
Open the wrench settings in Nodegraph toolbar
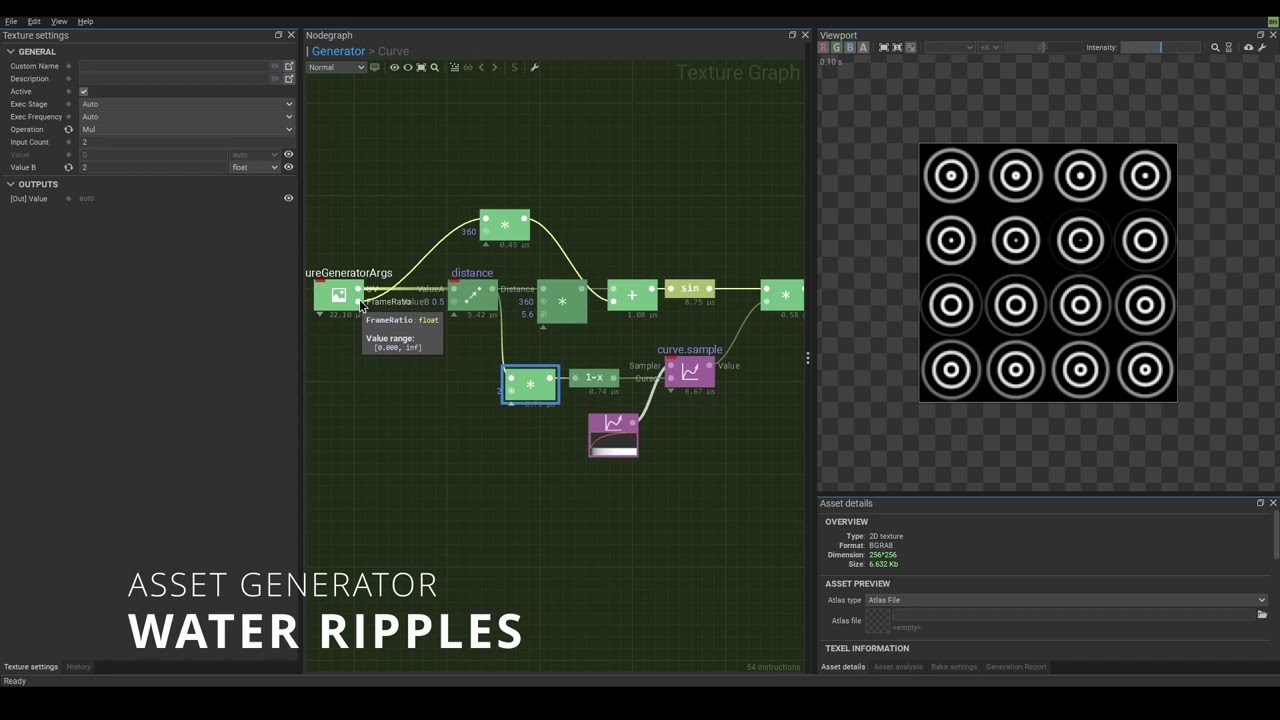(534, 68)
